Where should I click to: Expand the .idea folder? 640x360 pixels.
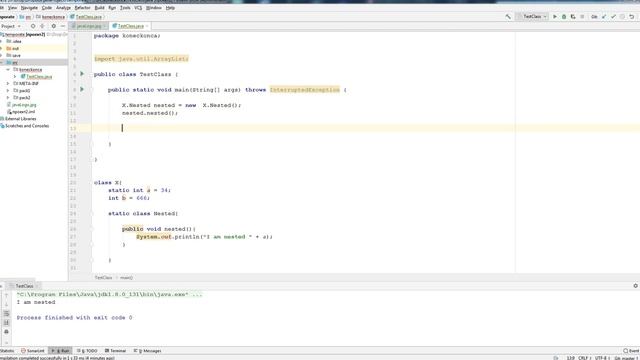pyautogui.click(x=2, y=41)
